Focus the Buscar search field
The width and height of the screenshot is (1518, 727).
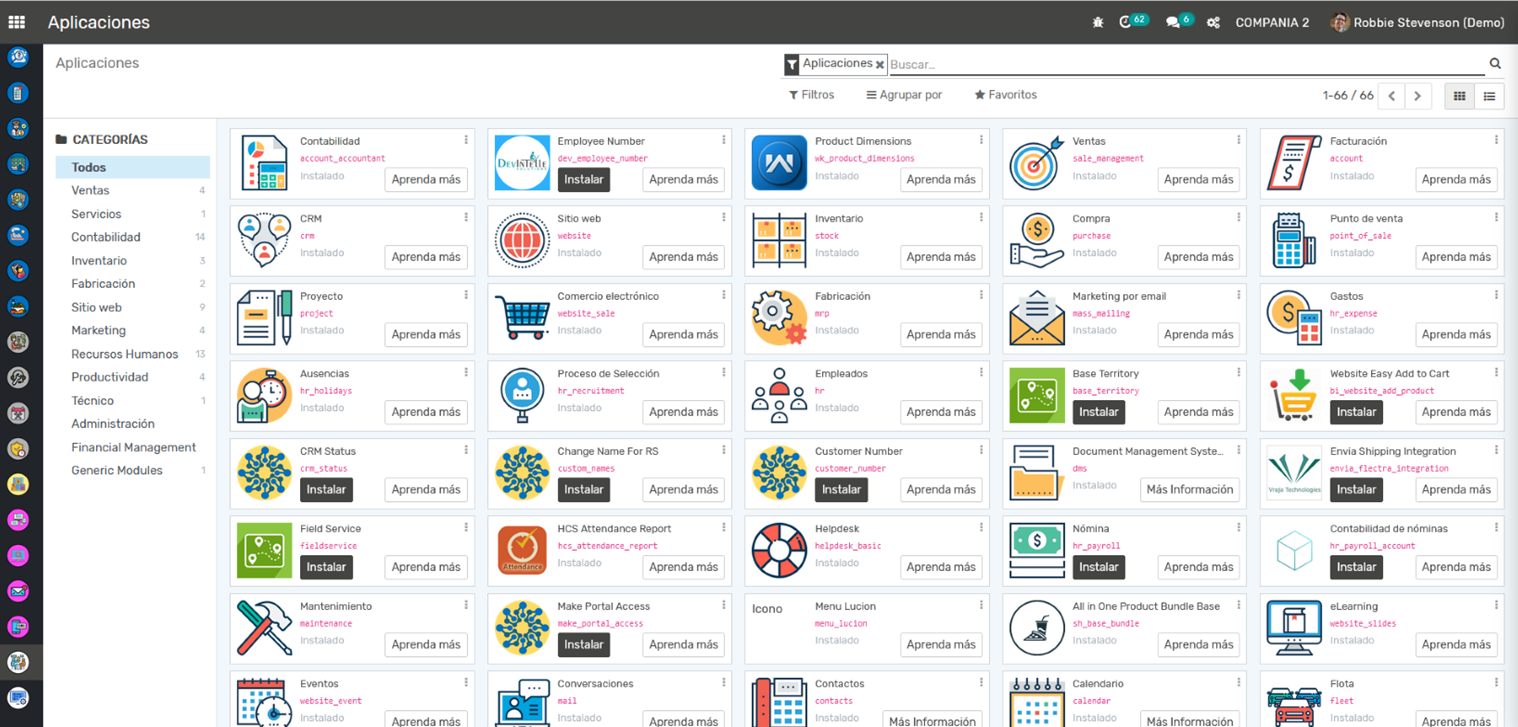pos(1180,64)
